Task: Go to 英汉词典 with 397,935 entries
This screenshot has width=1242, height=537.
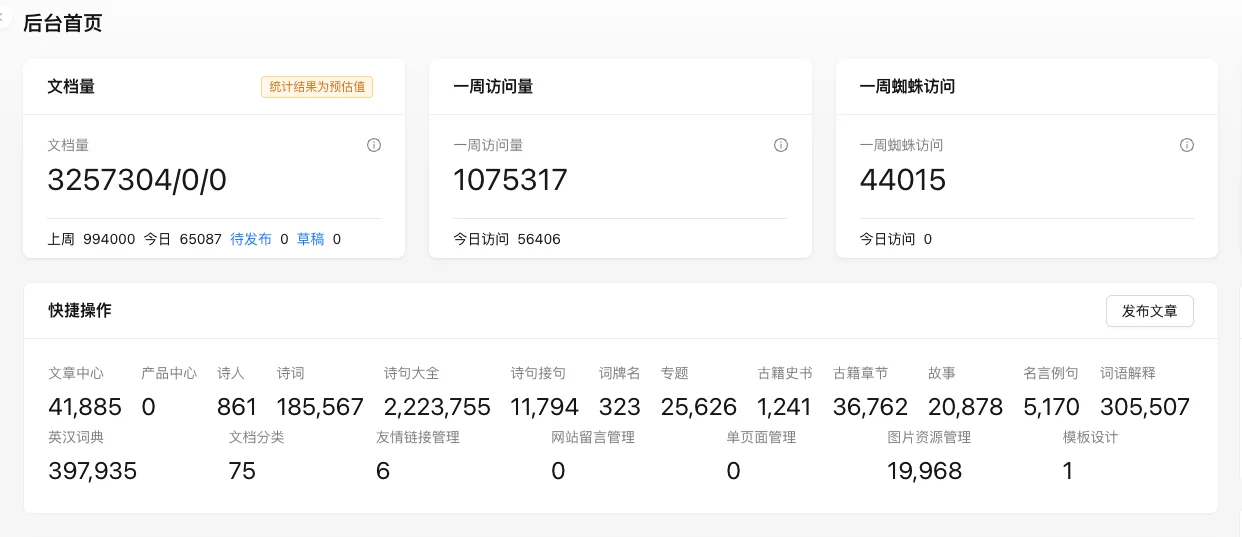Action: 92,456
